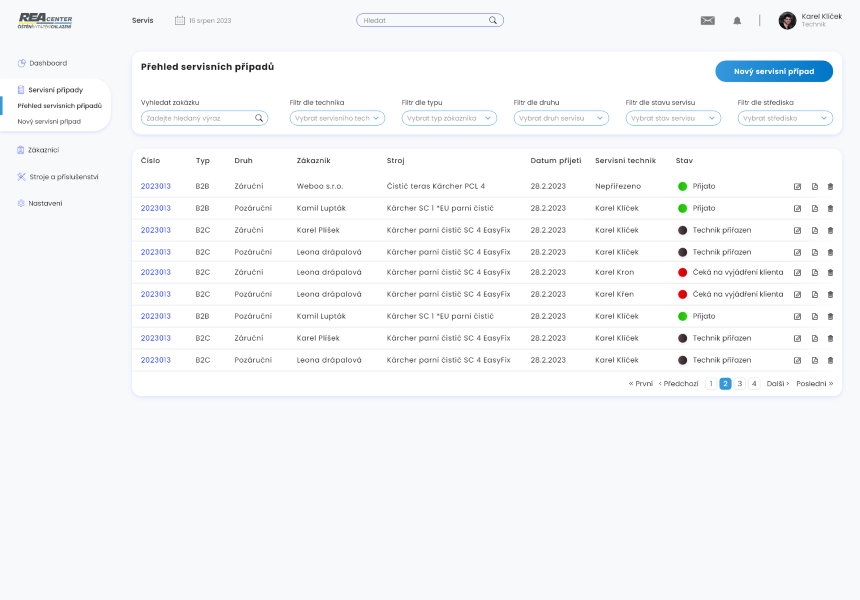860x600 pixels.
Task: Click the notification bell icon
Action: tap(737, 20)
